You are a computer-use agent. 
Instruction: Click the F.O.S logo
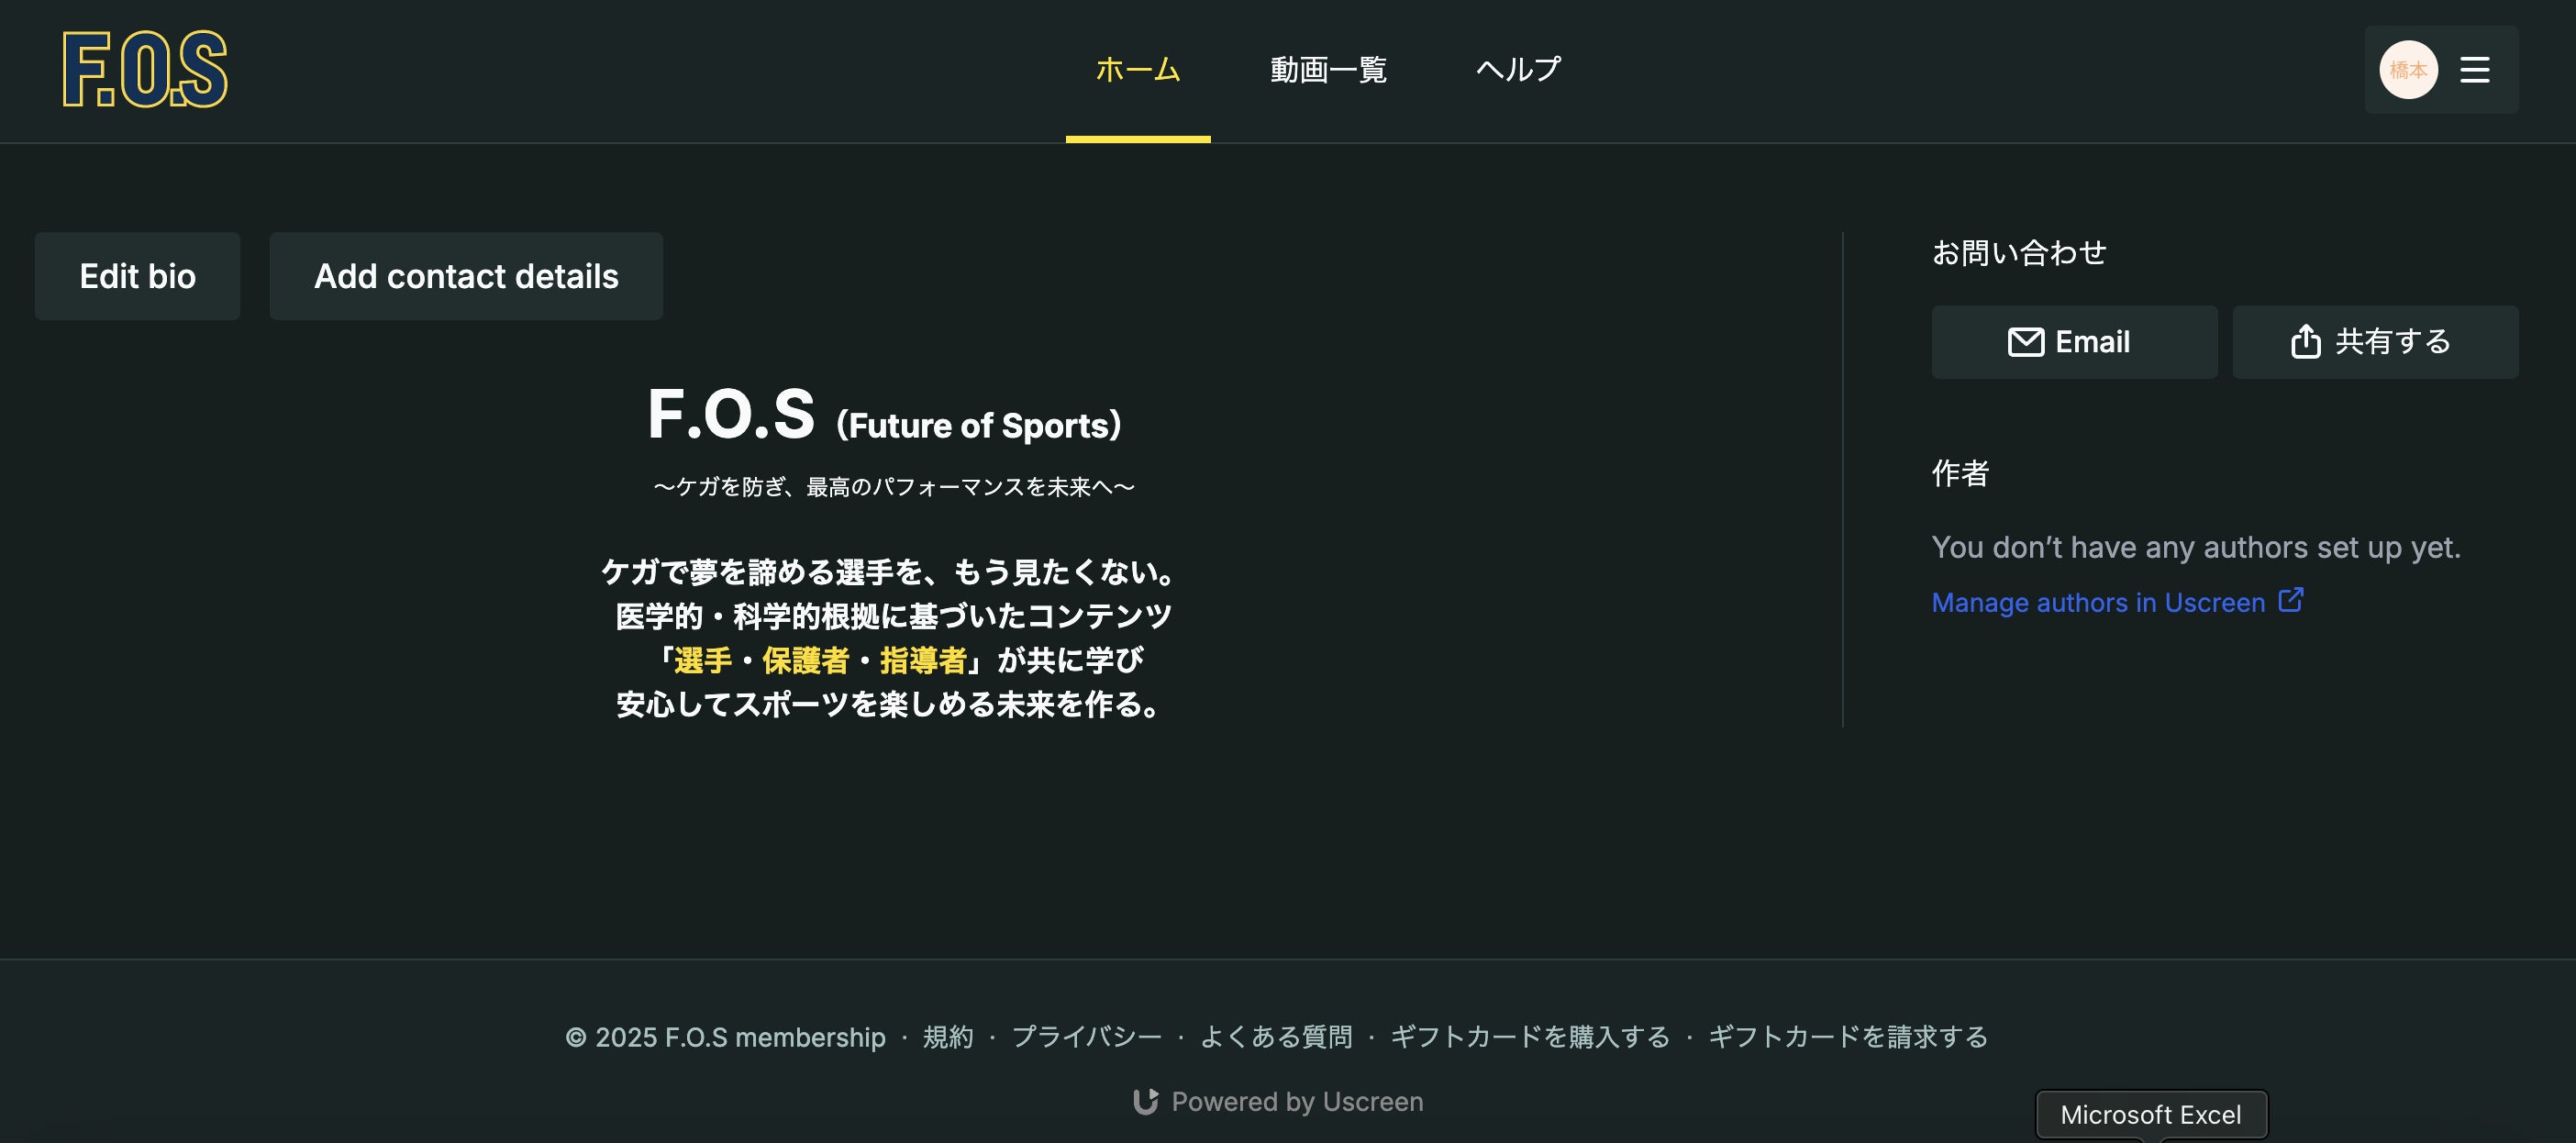tap(145, 69)
